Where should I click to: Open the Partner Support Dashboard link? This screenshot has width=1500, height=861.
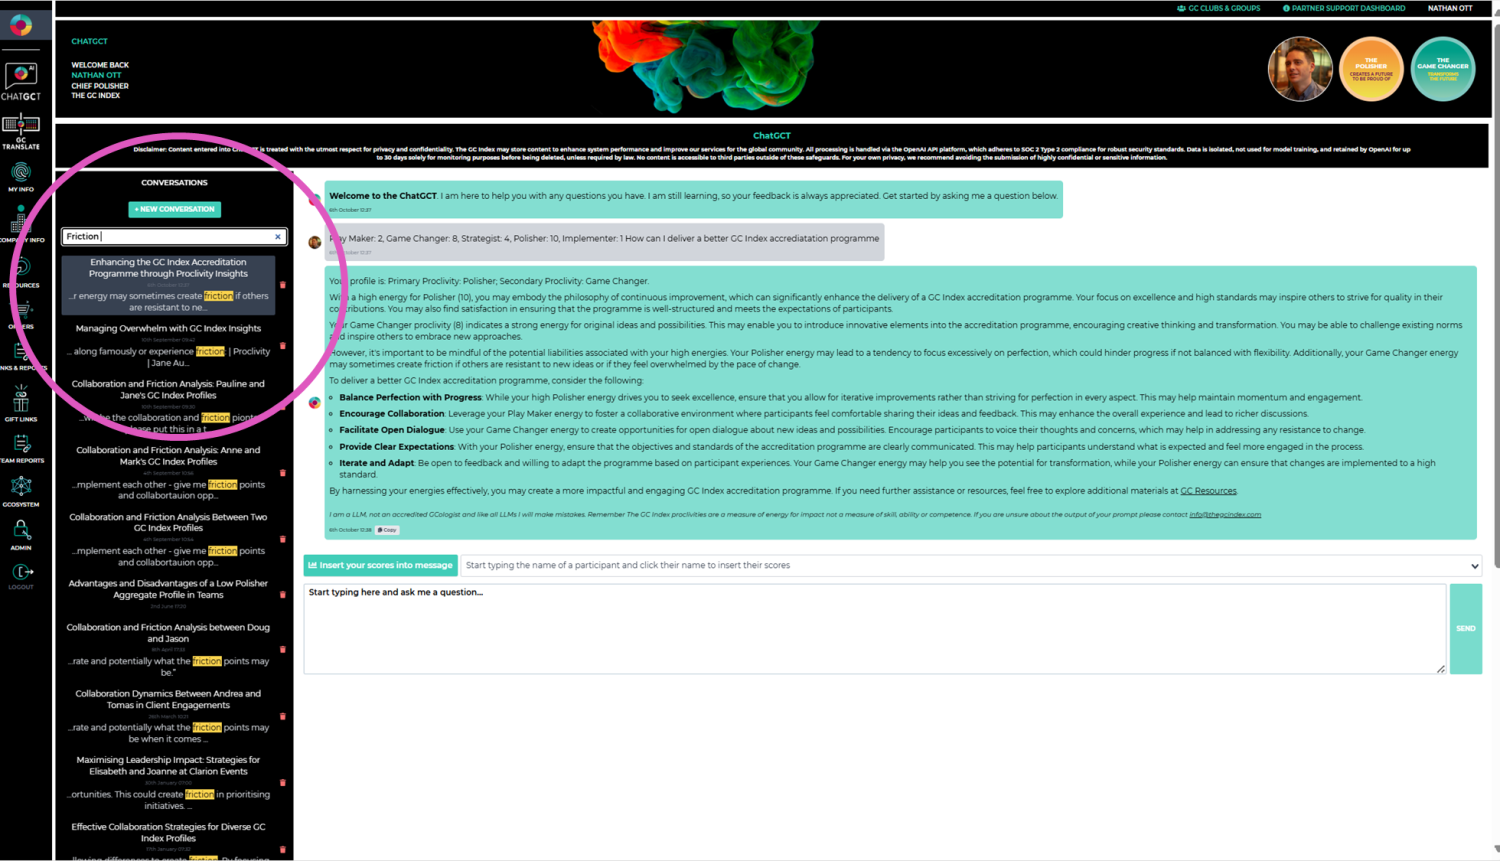click(1343, 8)
